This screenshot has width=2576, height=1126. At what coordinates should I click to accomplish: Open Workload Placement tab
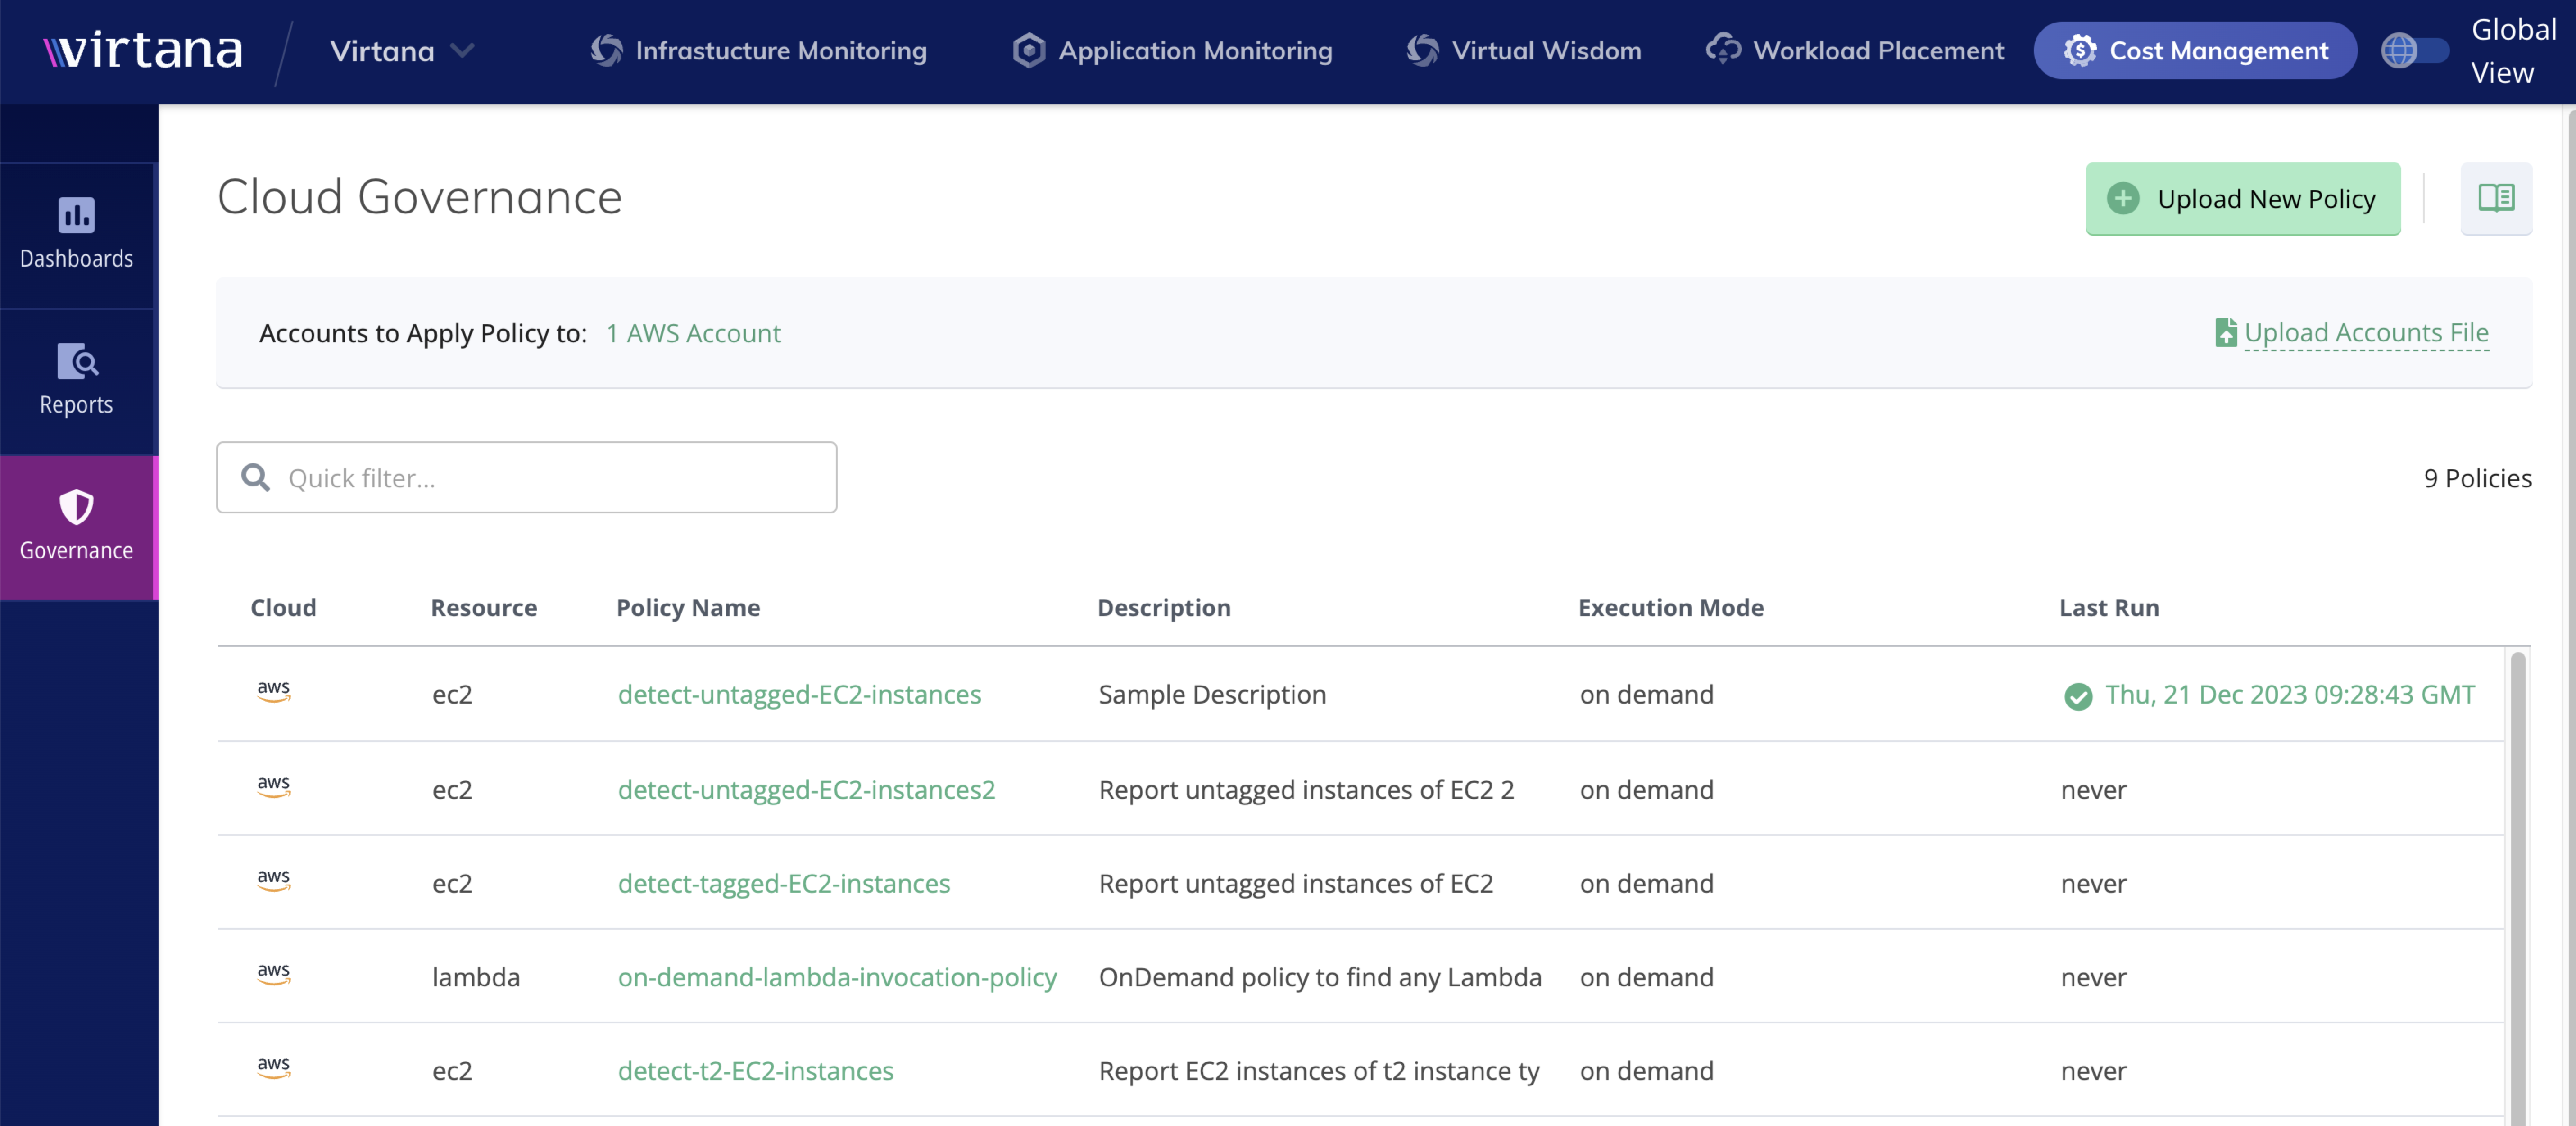point(1855,51)
